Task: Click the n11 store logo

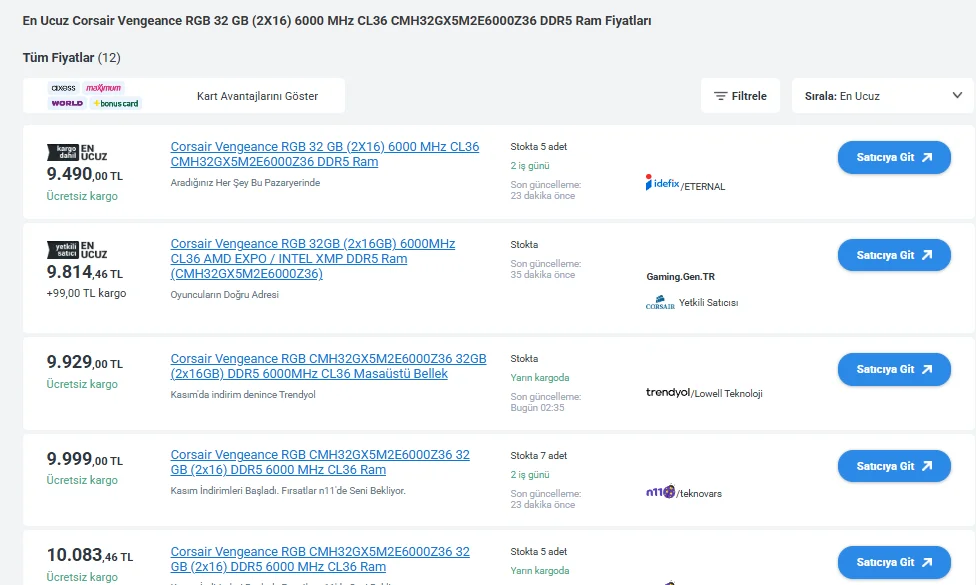Action: coord(660,492)
